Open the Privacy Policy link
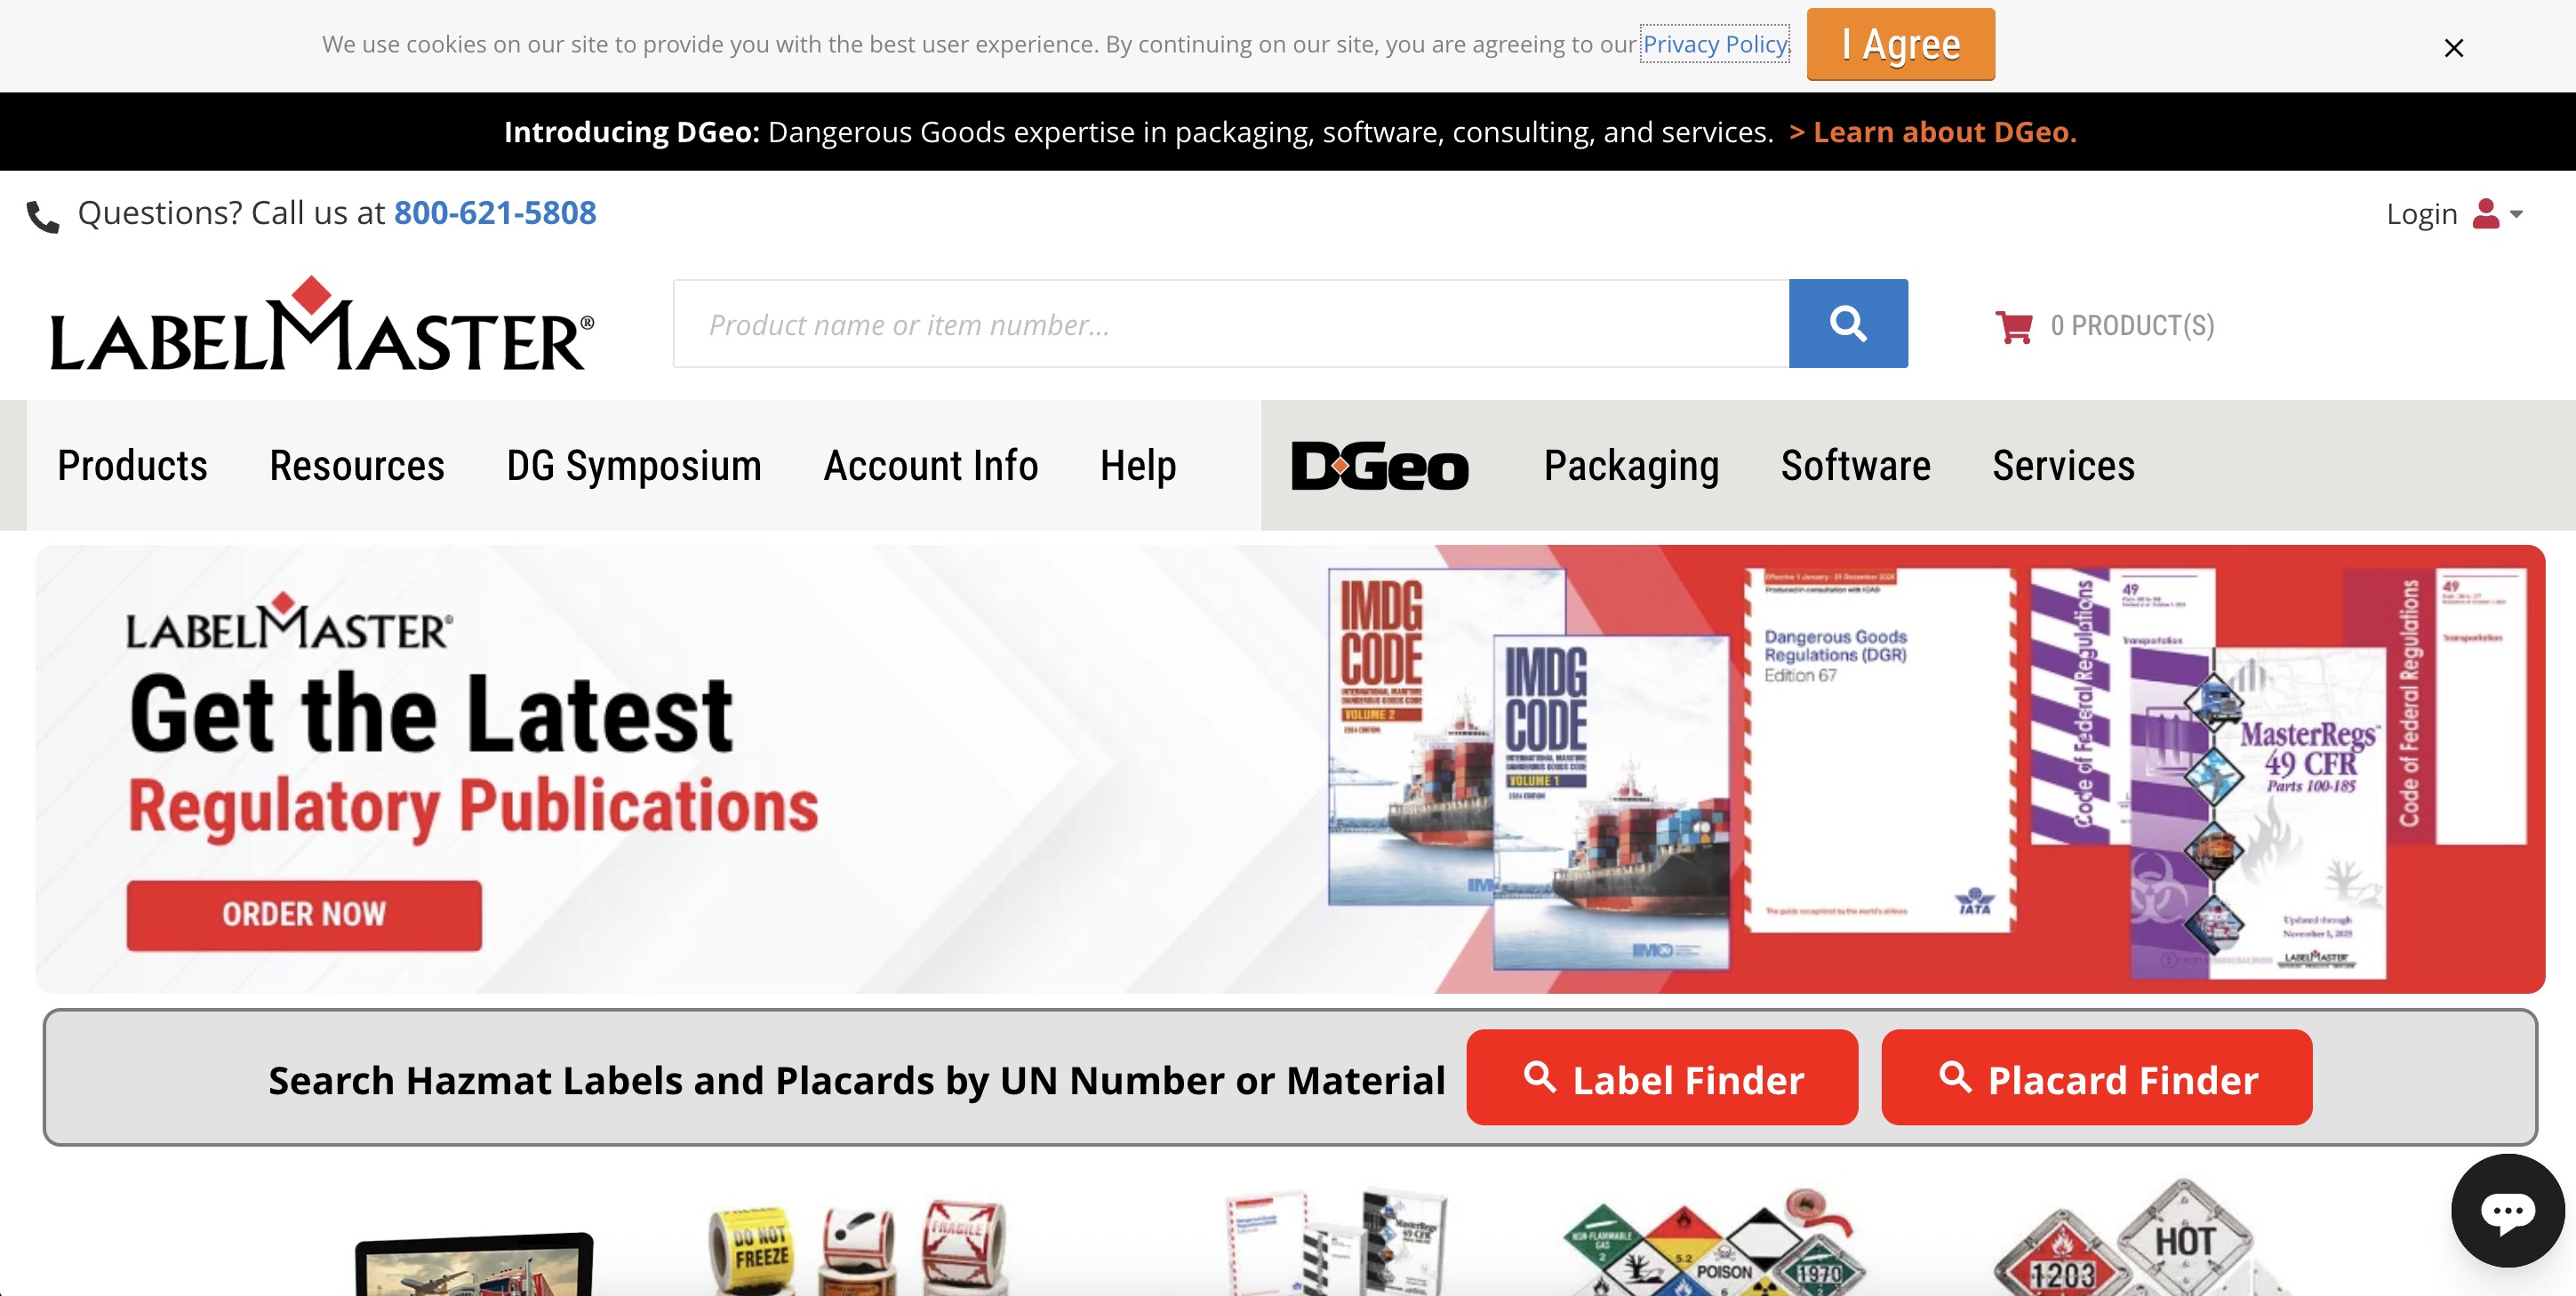This screenshot has height=1296, width=2576. point(1714,44)
